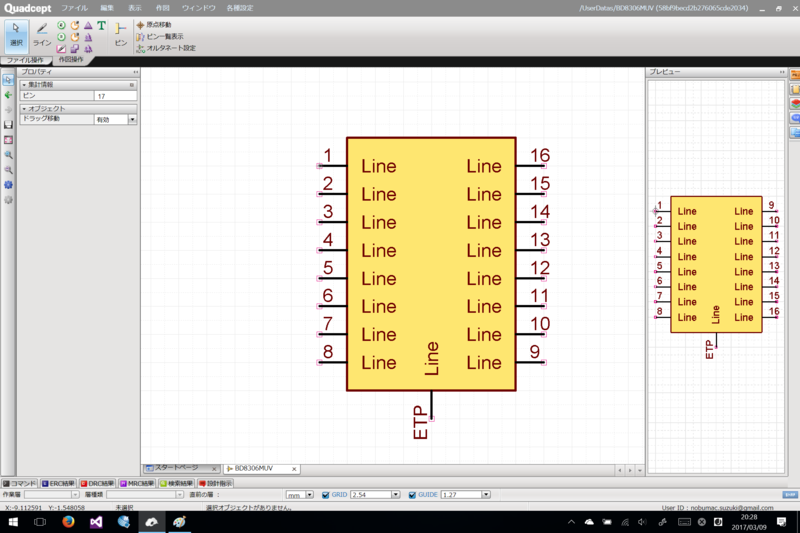This screenshot has width=800, height=533.
Task: Click the save floppy icon in sidebar
Action: 8,124
